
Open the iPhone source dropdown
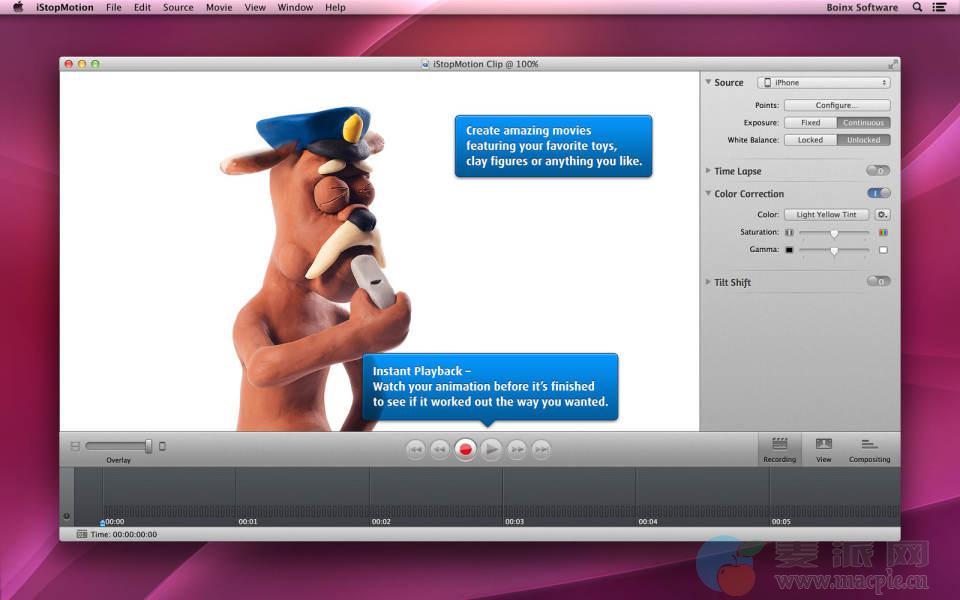pyautogui.click(x=823, y=83)
